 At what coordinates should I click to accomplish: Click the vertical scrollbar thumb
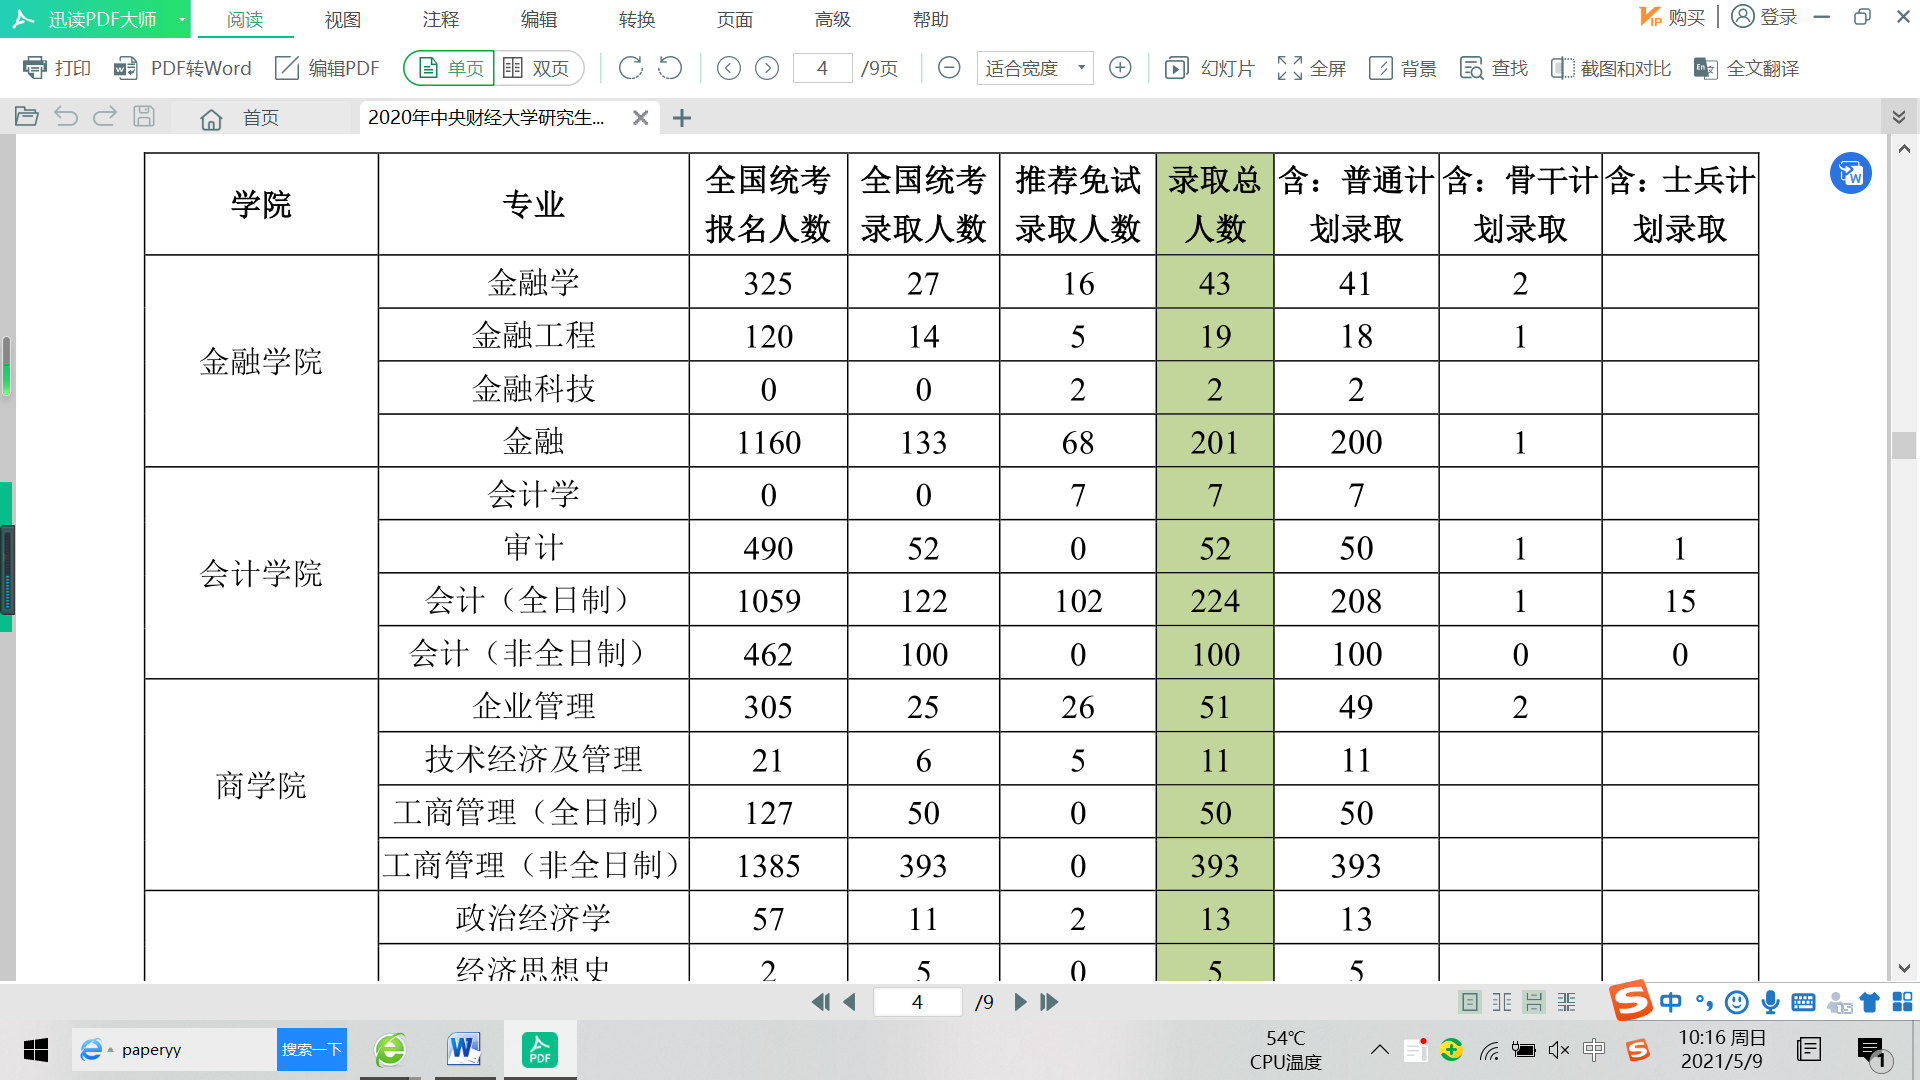(x=1904, y=445)
